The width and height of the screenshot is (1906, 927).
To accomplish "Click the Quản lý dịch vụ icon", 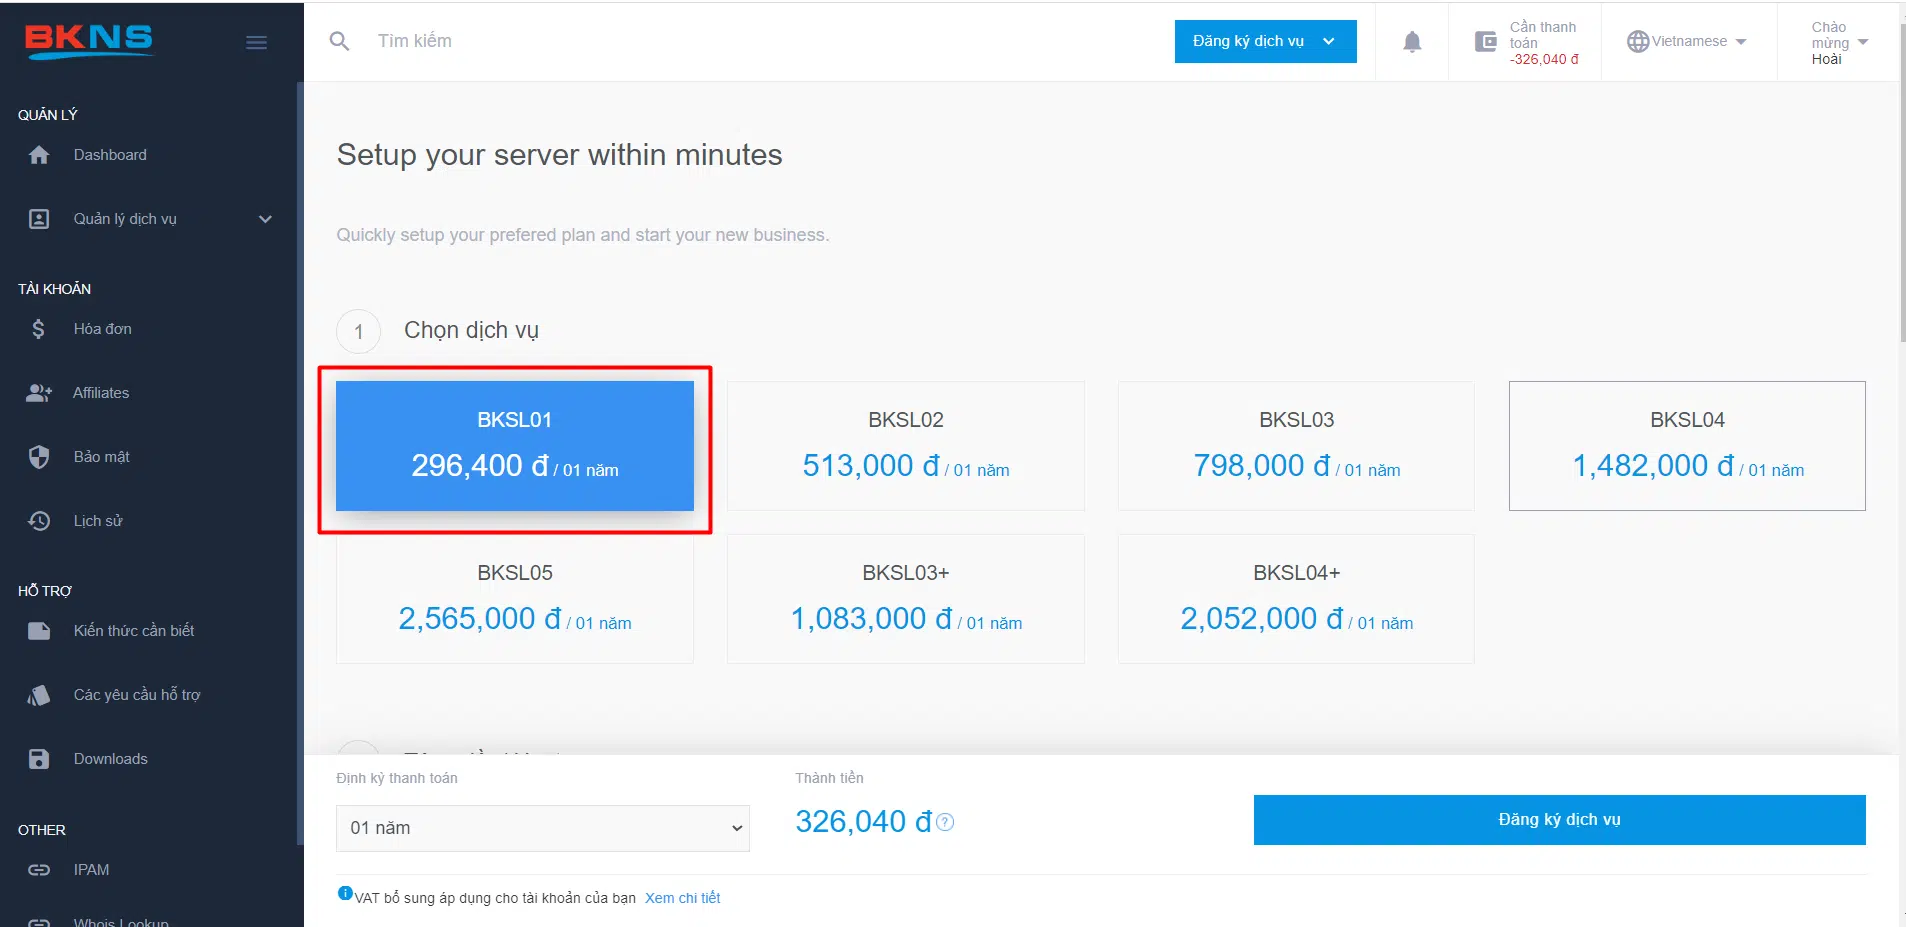I will [x=39, y=219].
